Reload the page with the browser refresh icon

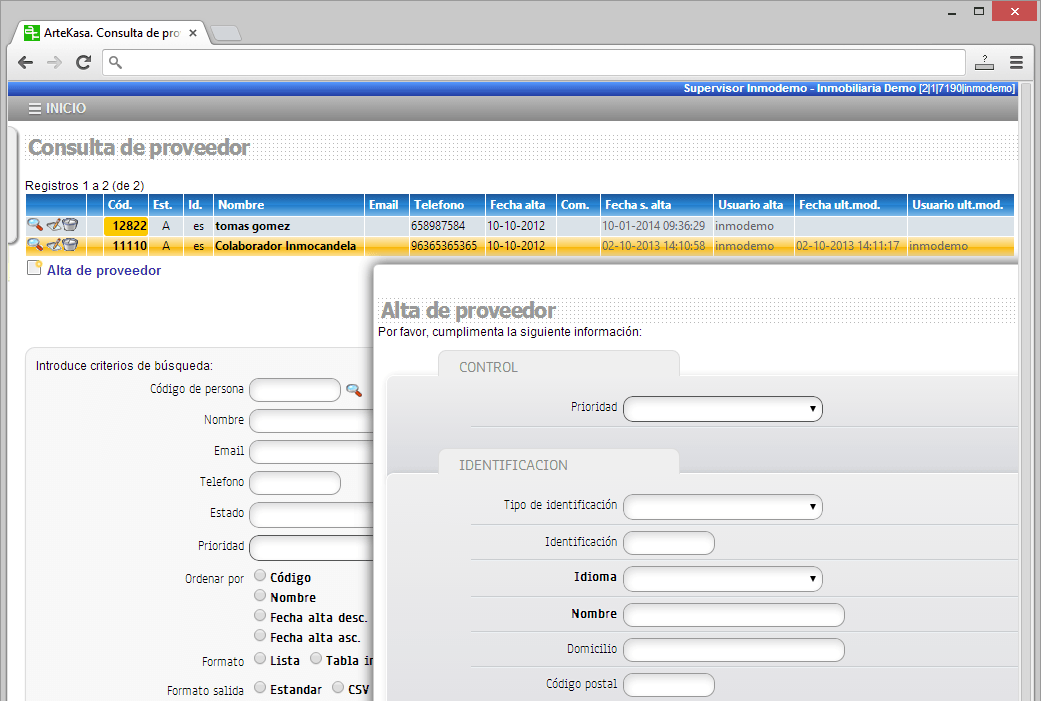click(84, 62)
